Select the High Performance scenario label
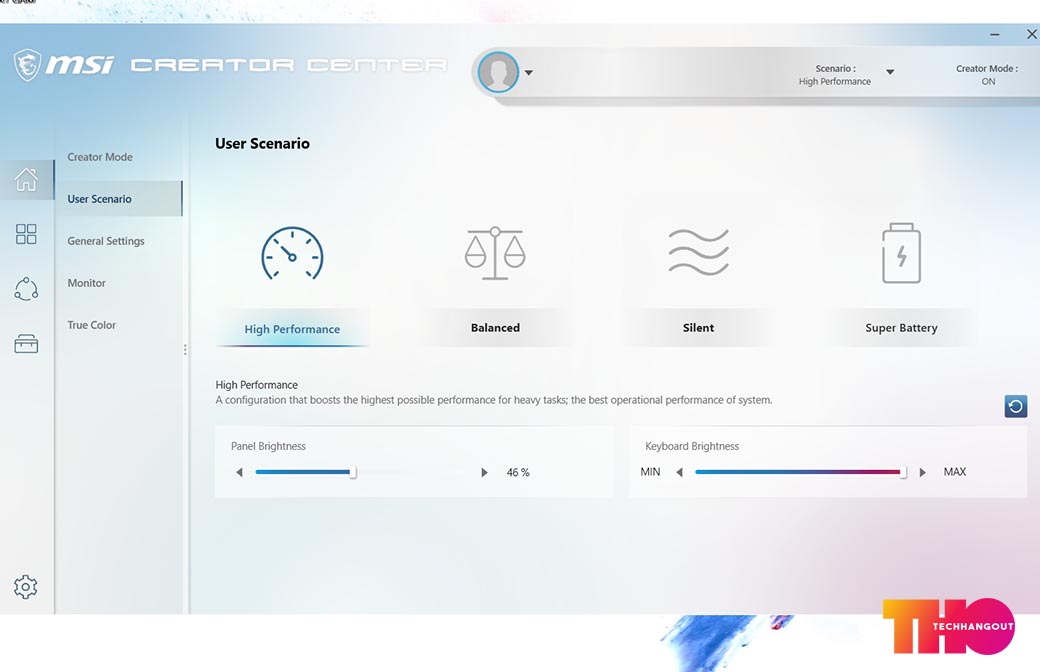 (x=292, y=329)
